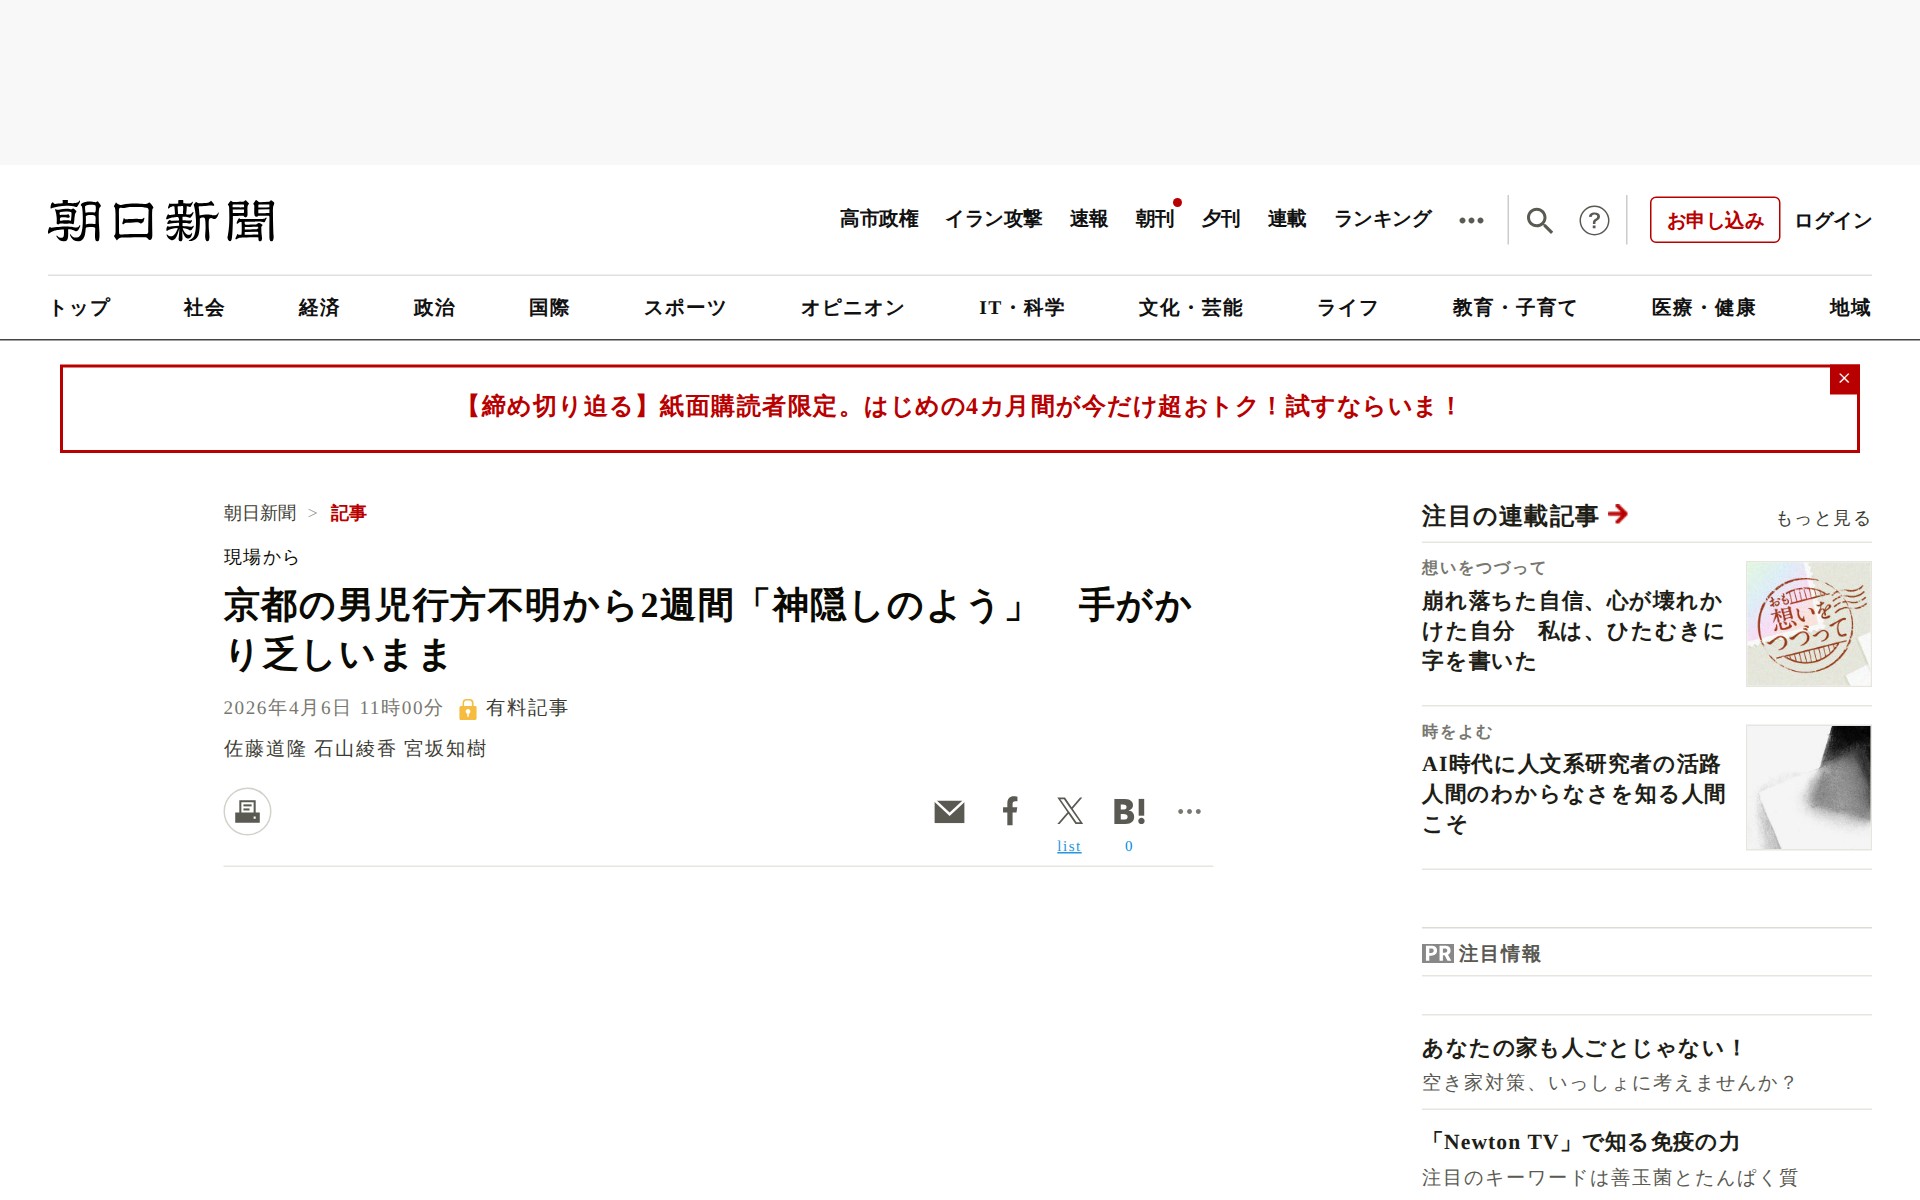Image resolution: width=1920 pixels, height=1200 pixels.
Task: Click the ログイン link
Action: [1832, 220]
